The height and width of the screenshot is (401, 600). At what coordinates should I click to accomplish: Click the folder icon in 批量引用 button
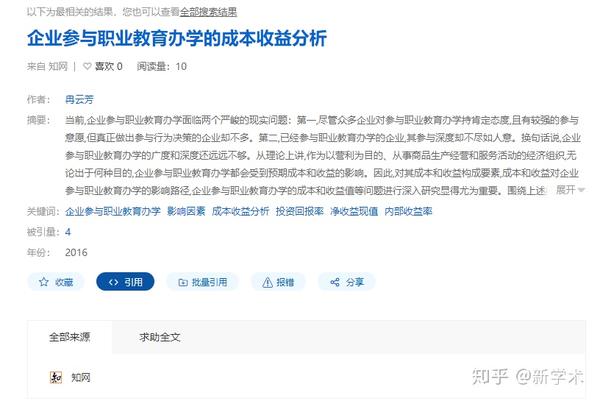click(183, 282)
